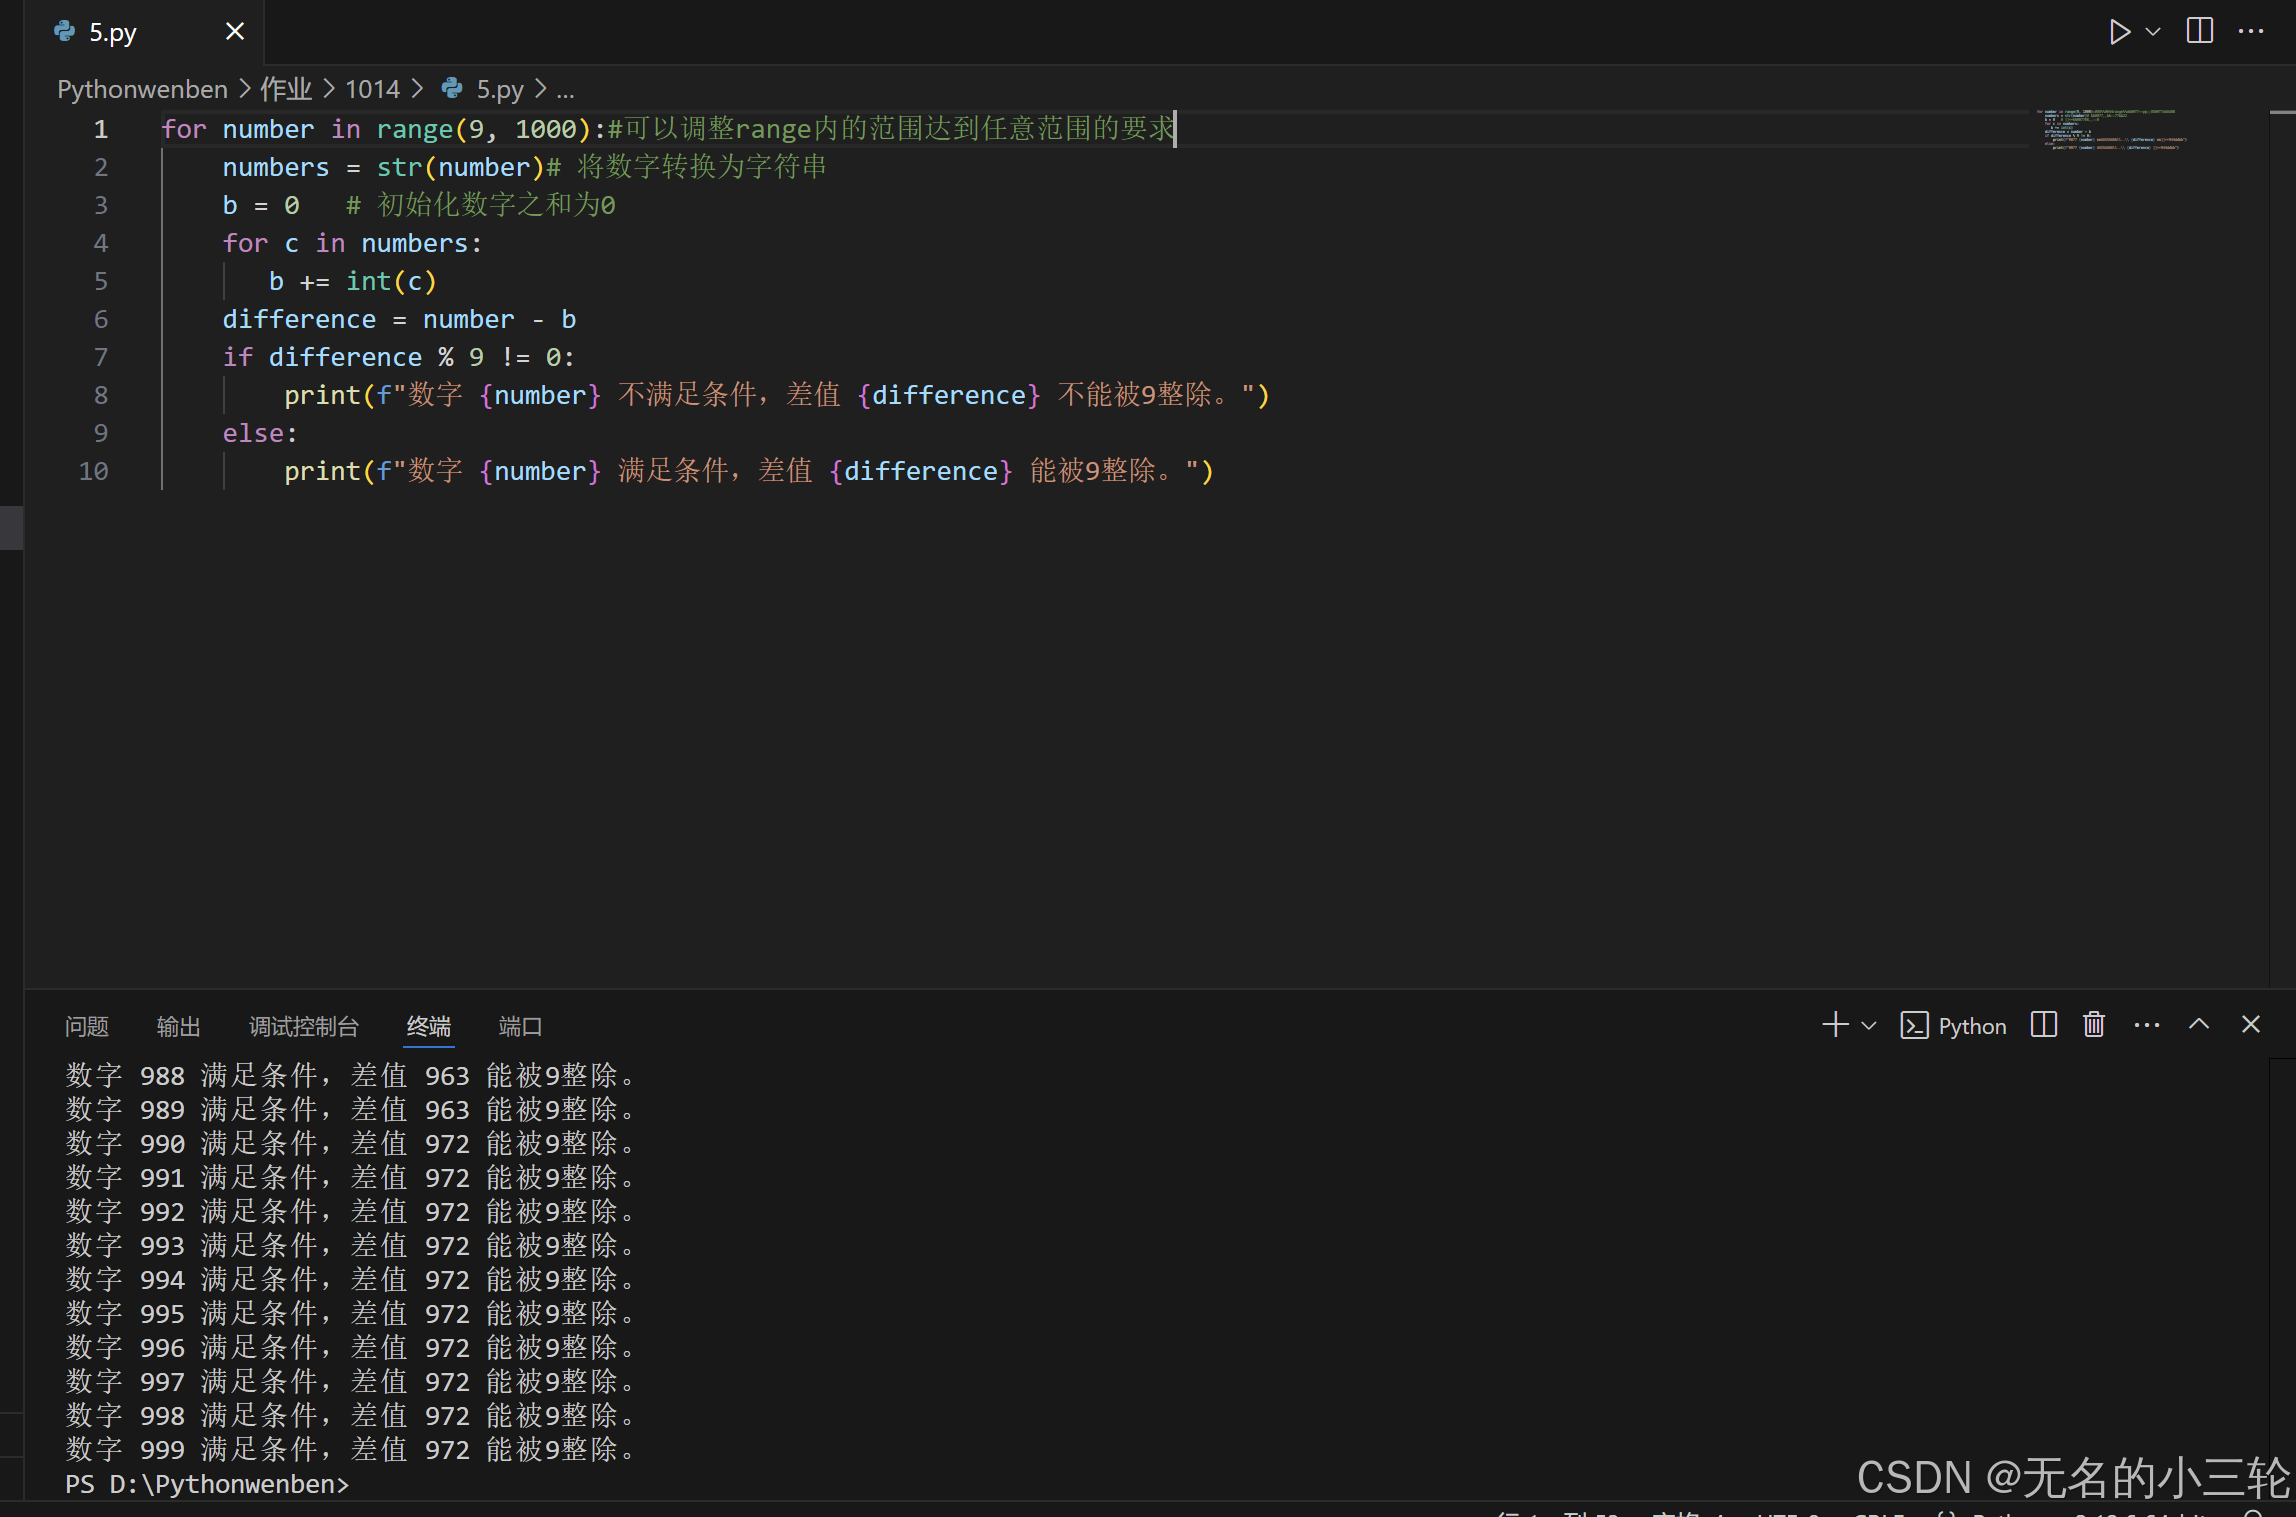This screenshot has height=1517, width=2296.
Task: Open run options dropdown beside play button
Action: [2153, 32]
